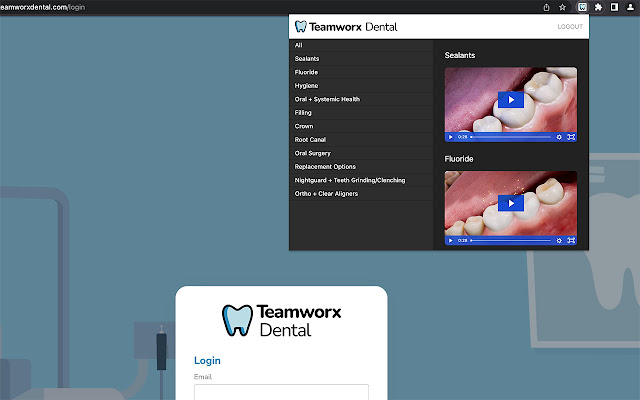Click the small play control under the Sealants video
The width and height of the screenshot is (640, 400).
coord(451,137)
